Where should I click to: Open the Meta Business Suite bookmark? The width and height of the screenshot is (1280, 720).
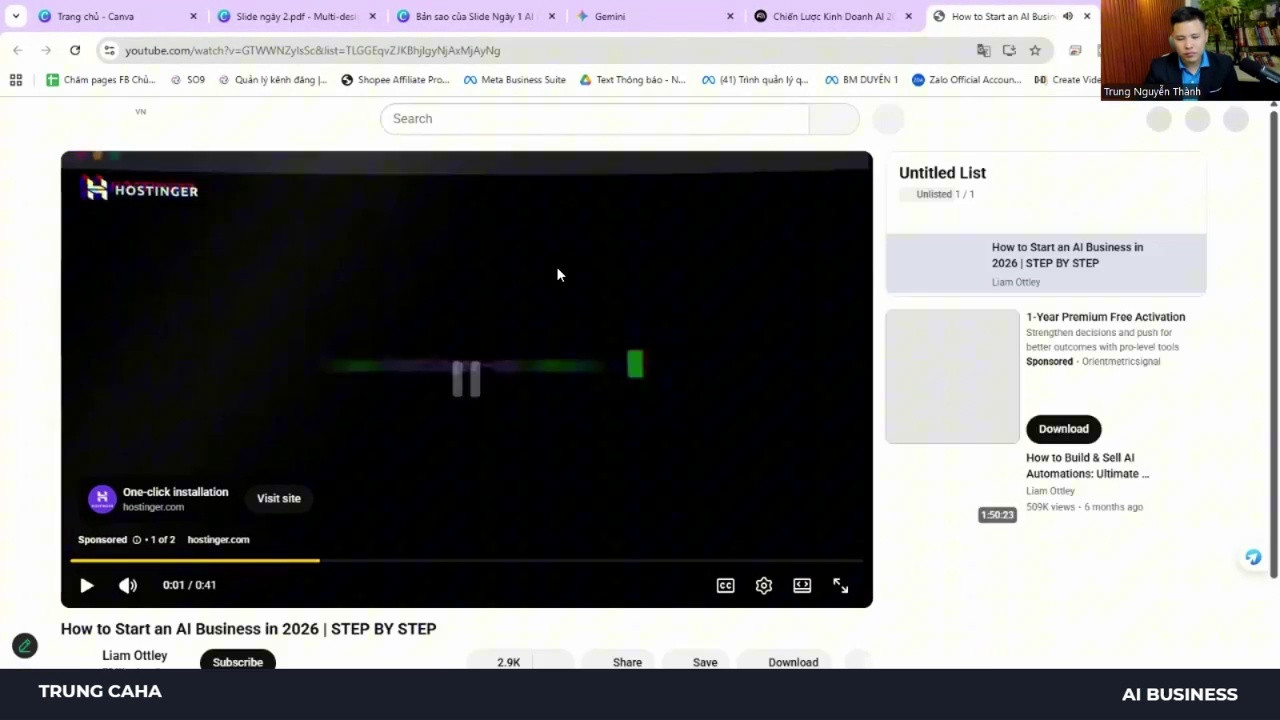point(515,80)
